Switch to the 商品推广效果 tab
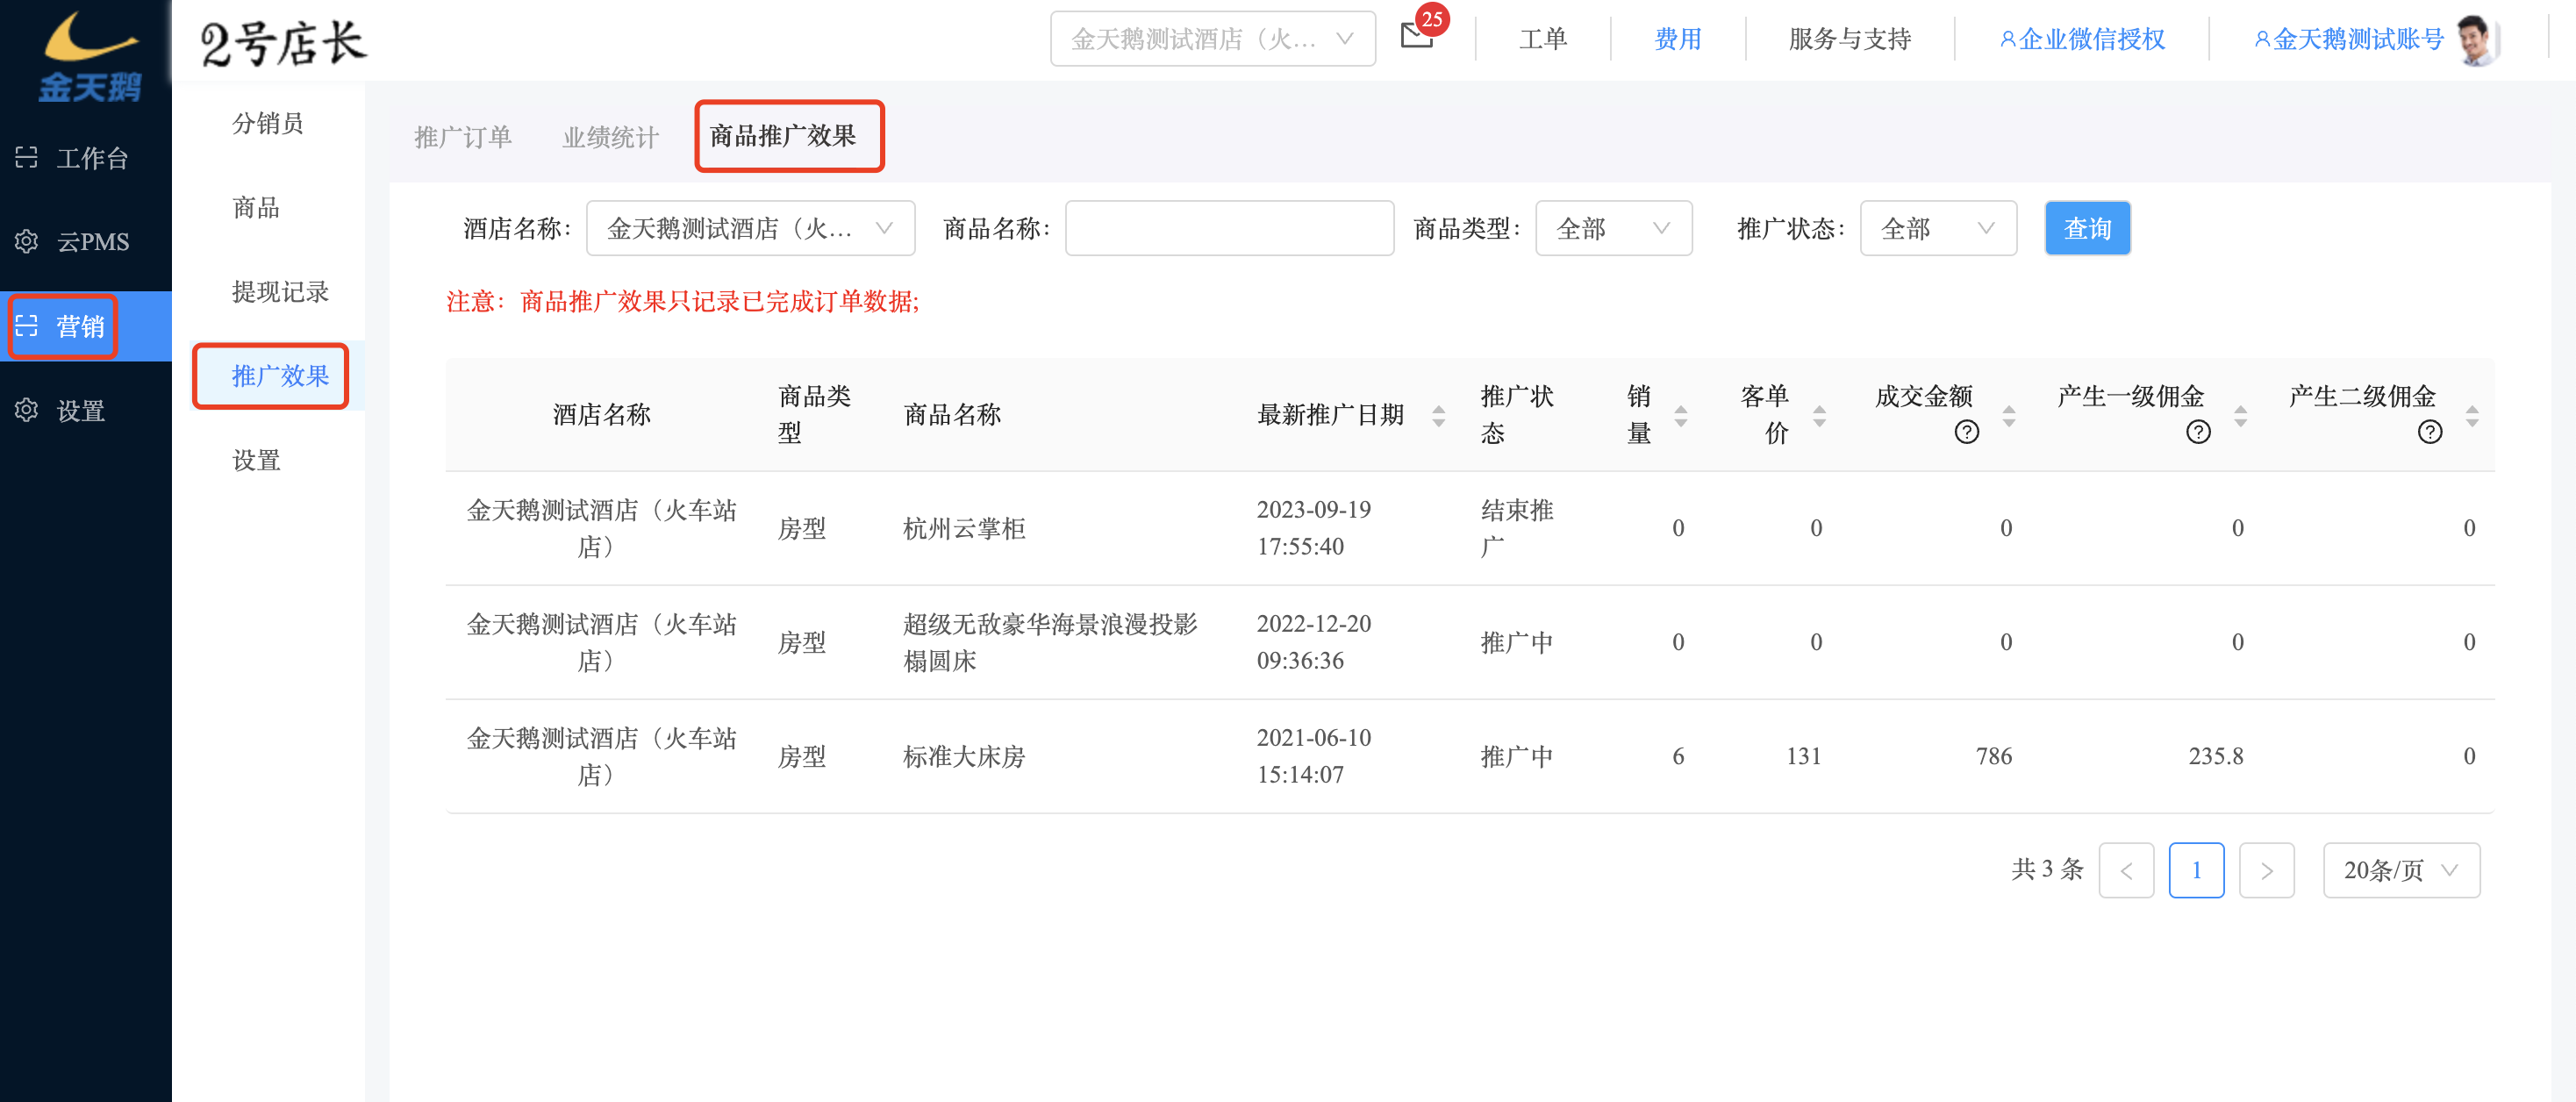The height and width of the screenshot is (1102, 2576). 783,135
